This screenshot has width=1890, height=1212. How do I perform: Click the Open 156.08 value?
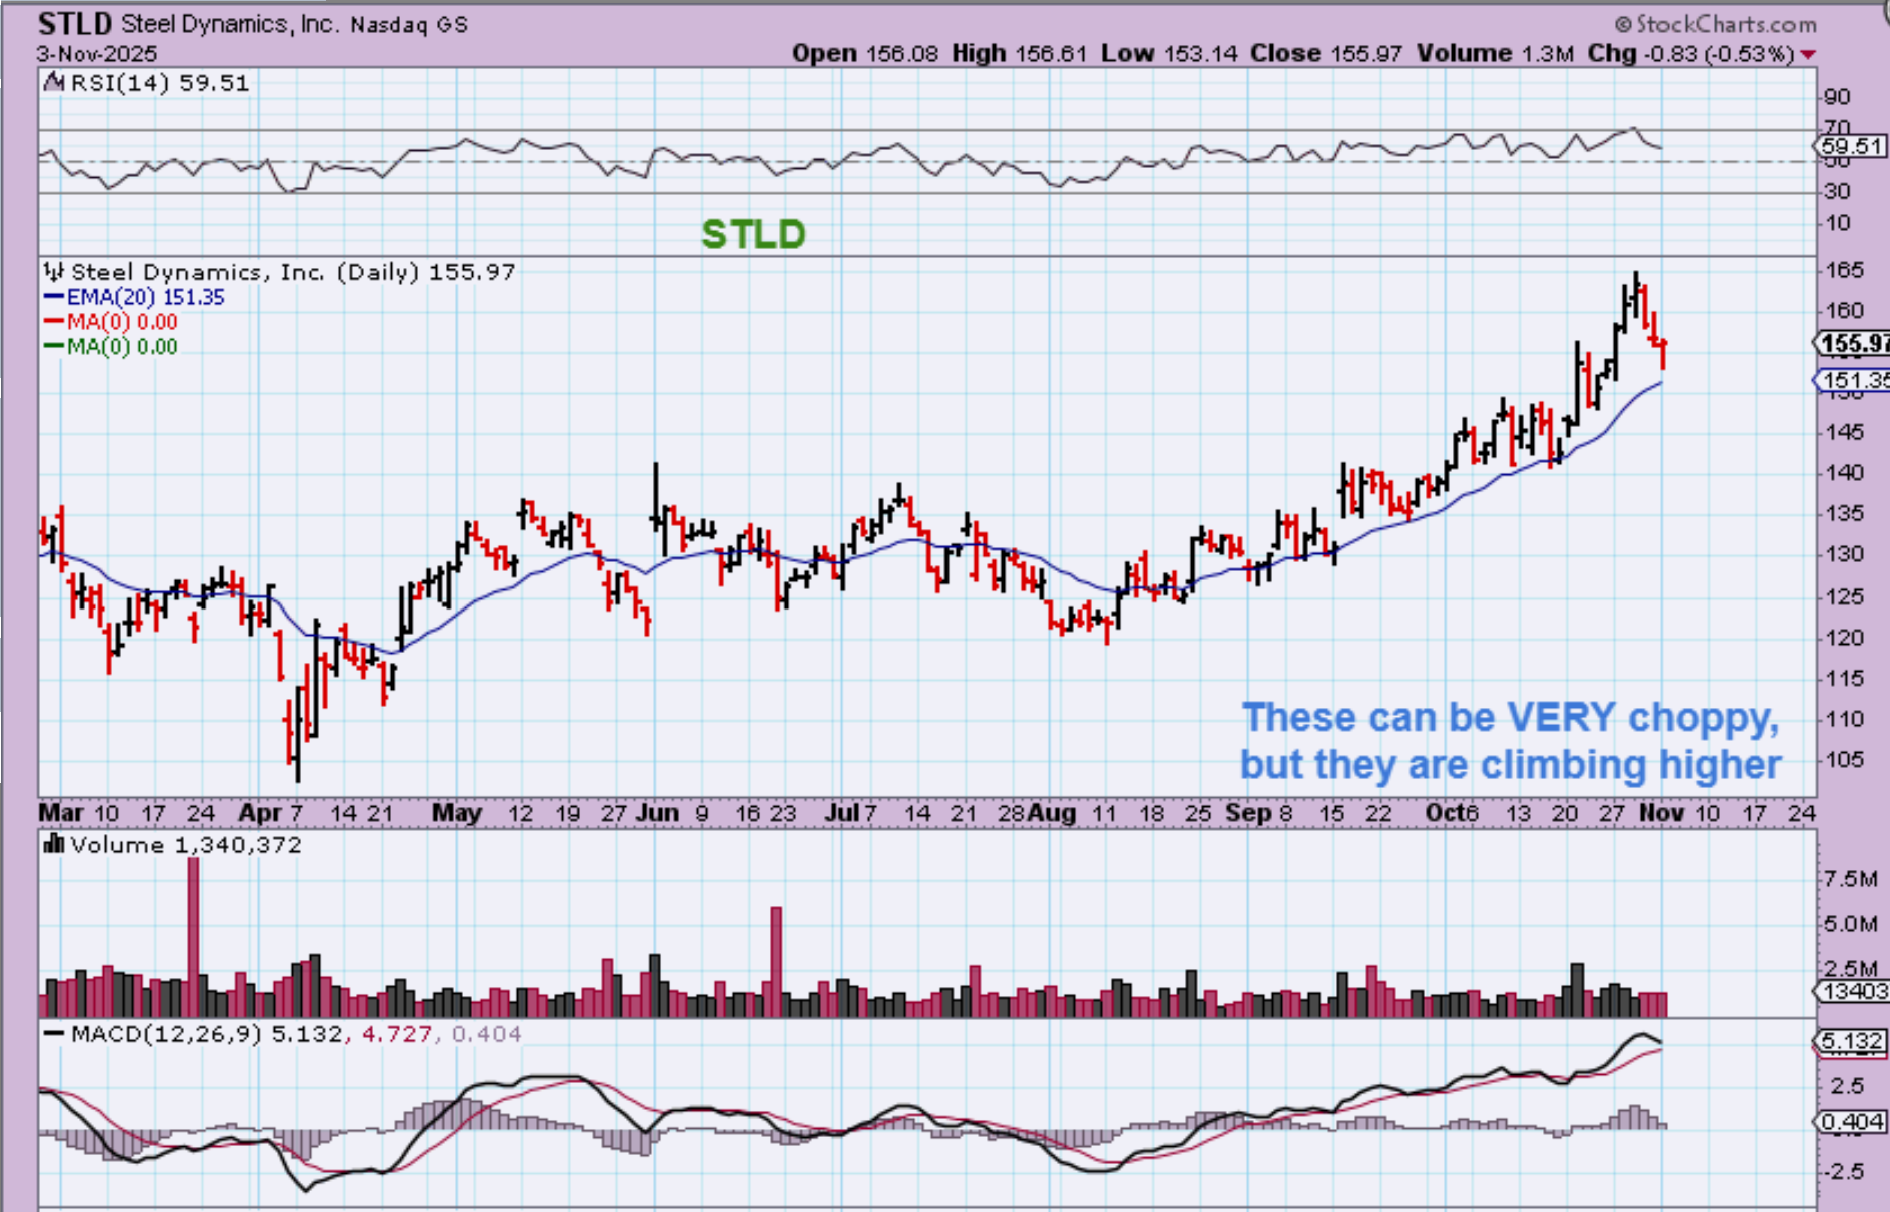pyautogui.click(x=865, y=54)
